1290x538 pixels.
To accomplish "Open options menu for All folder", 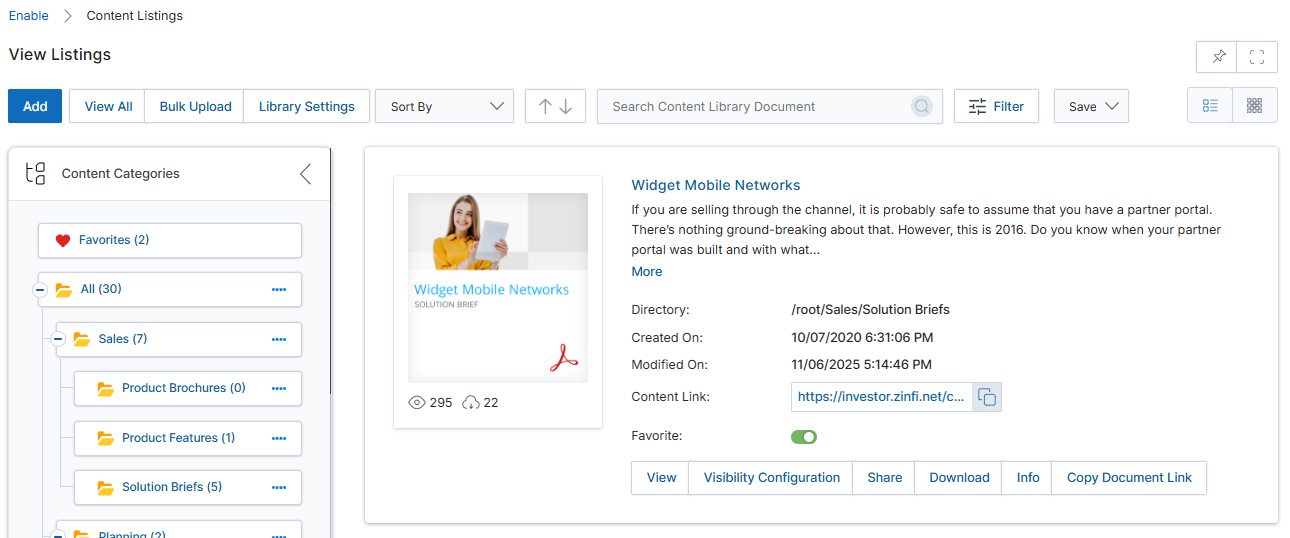I will point(279,289).
